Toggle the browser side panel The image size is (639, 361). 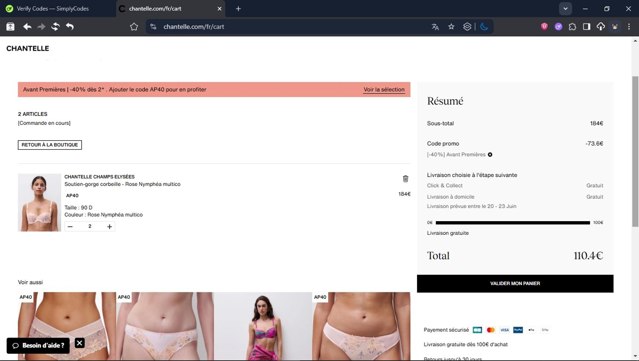click(x=586, y=26)
